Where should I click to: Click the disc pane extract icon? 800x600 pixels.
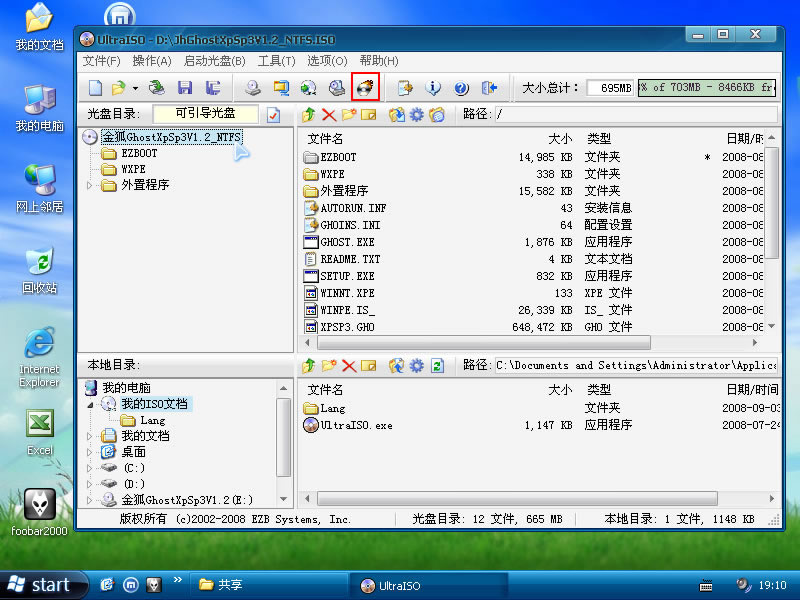click(x=396, y=114)
